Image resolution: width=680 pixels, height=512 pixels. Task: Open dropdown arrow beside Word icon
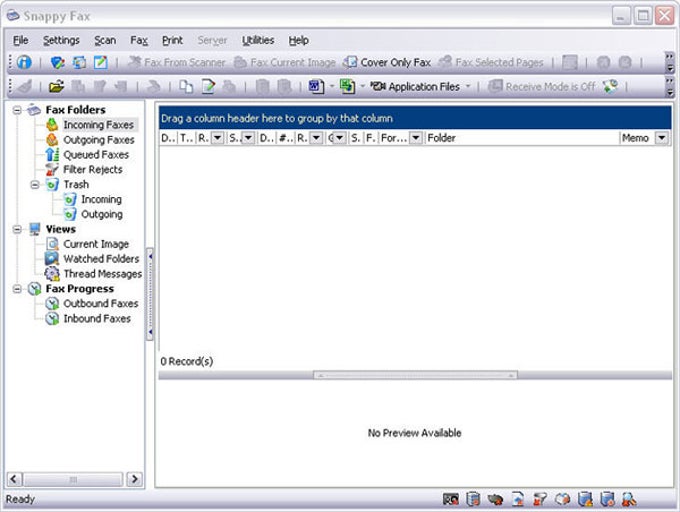tap(332, 86)
